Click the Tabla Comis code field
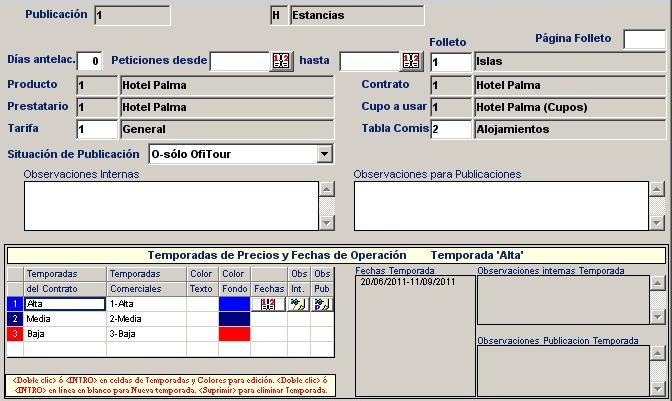Image resolution: width=672 pixels, height=401 pixels. [x=451, y=129]
